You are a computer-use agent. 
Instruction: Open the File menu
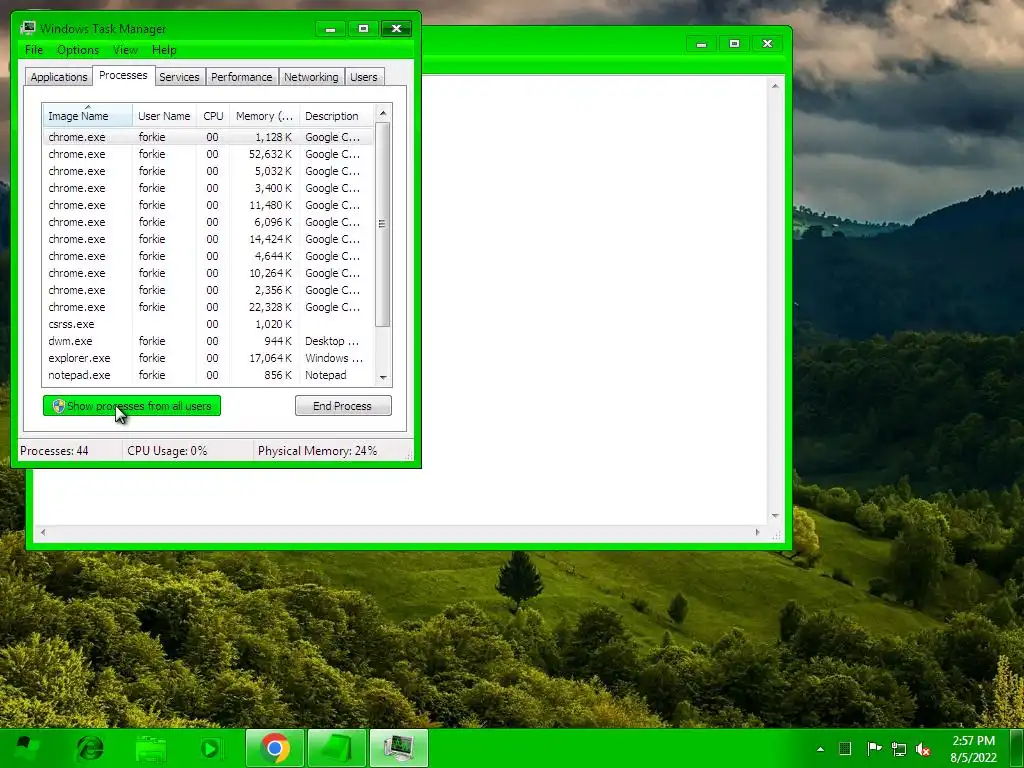[x=34, y=50]
